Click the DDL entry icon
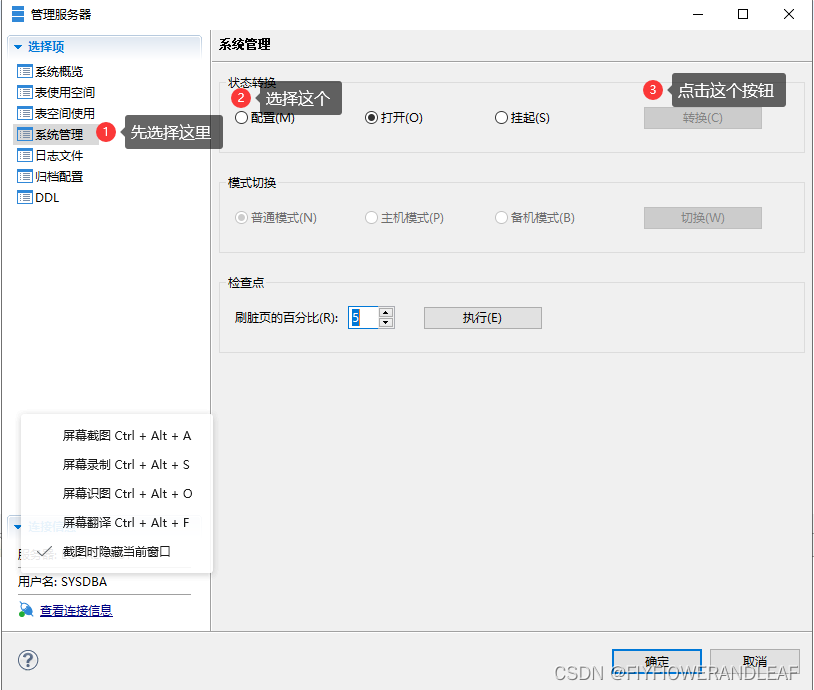This screenshot has height=690, width=814. click(x=24, y=197)
